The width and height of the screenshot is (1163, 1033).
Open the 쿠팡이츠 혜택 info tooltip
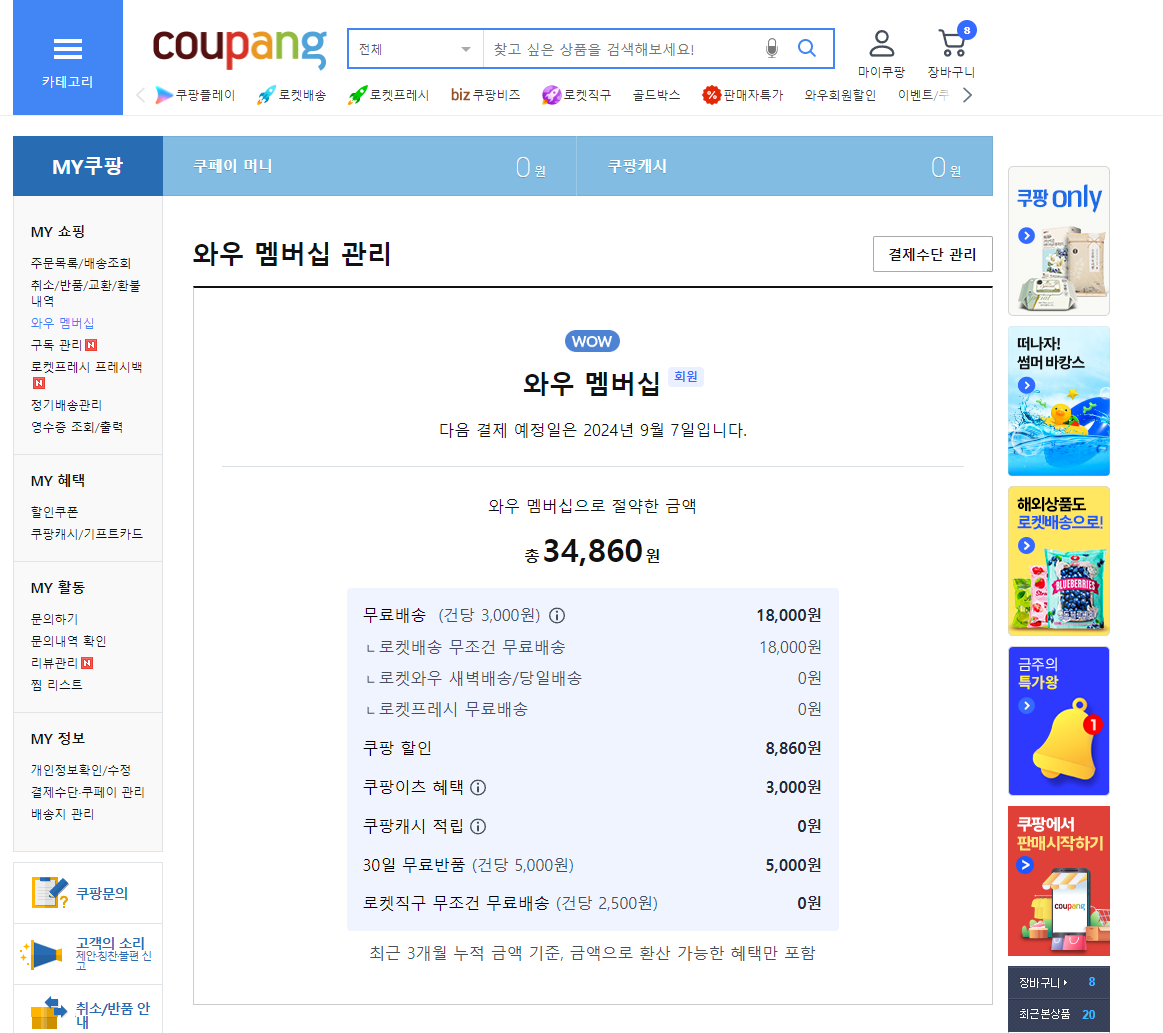[x=479, y=787]
